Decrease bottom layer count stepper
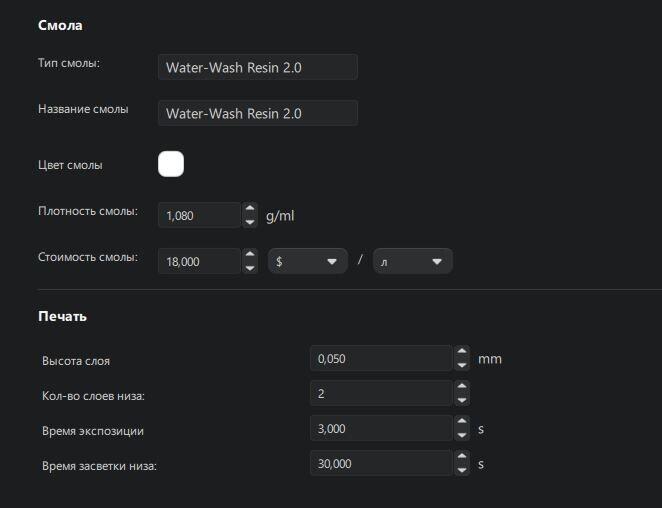 [461, 399]
